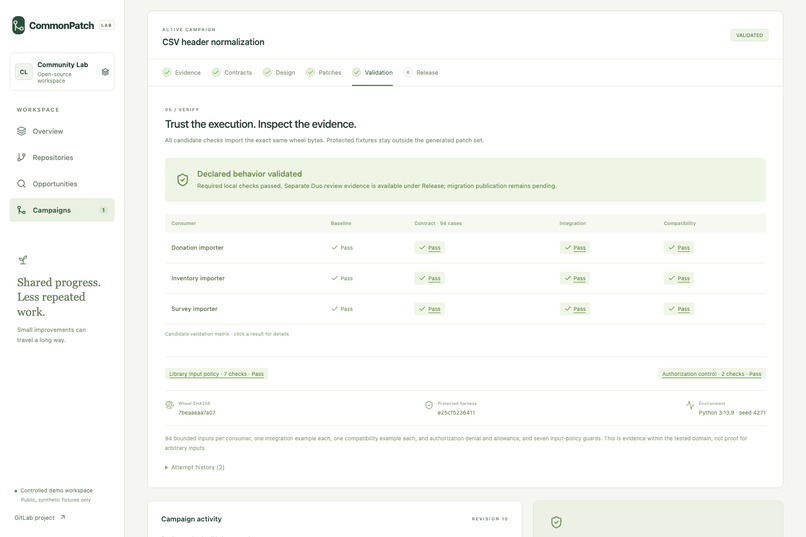This screenshot has height=537, width=806.
Task: Click the Evidence step check icon
Action: point(167,72)
